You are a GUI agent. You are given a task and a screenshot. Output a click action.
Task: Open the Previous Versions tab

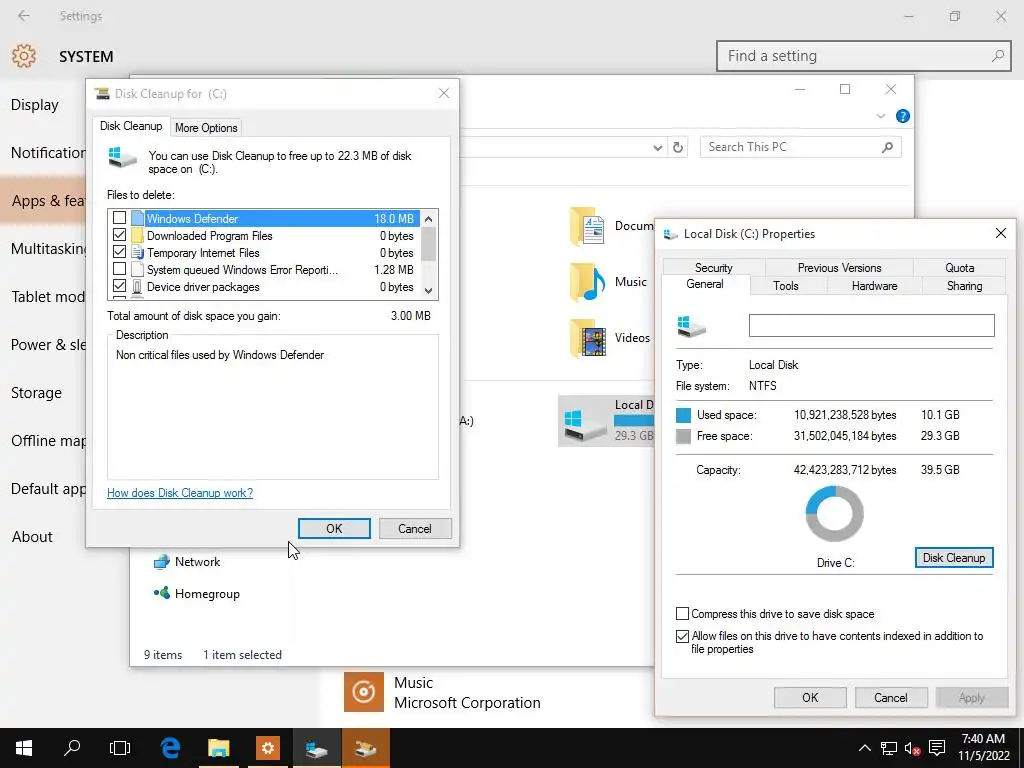point(839,268)
